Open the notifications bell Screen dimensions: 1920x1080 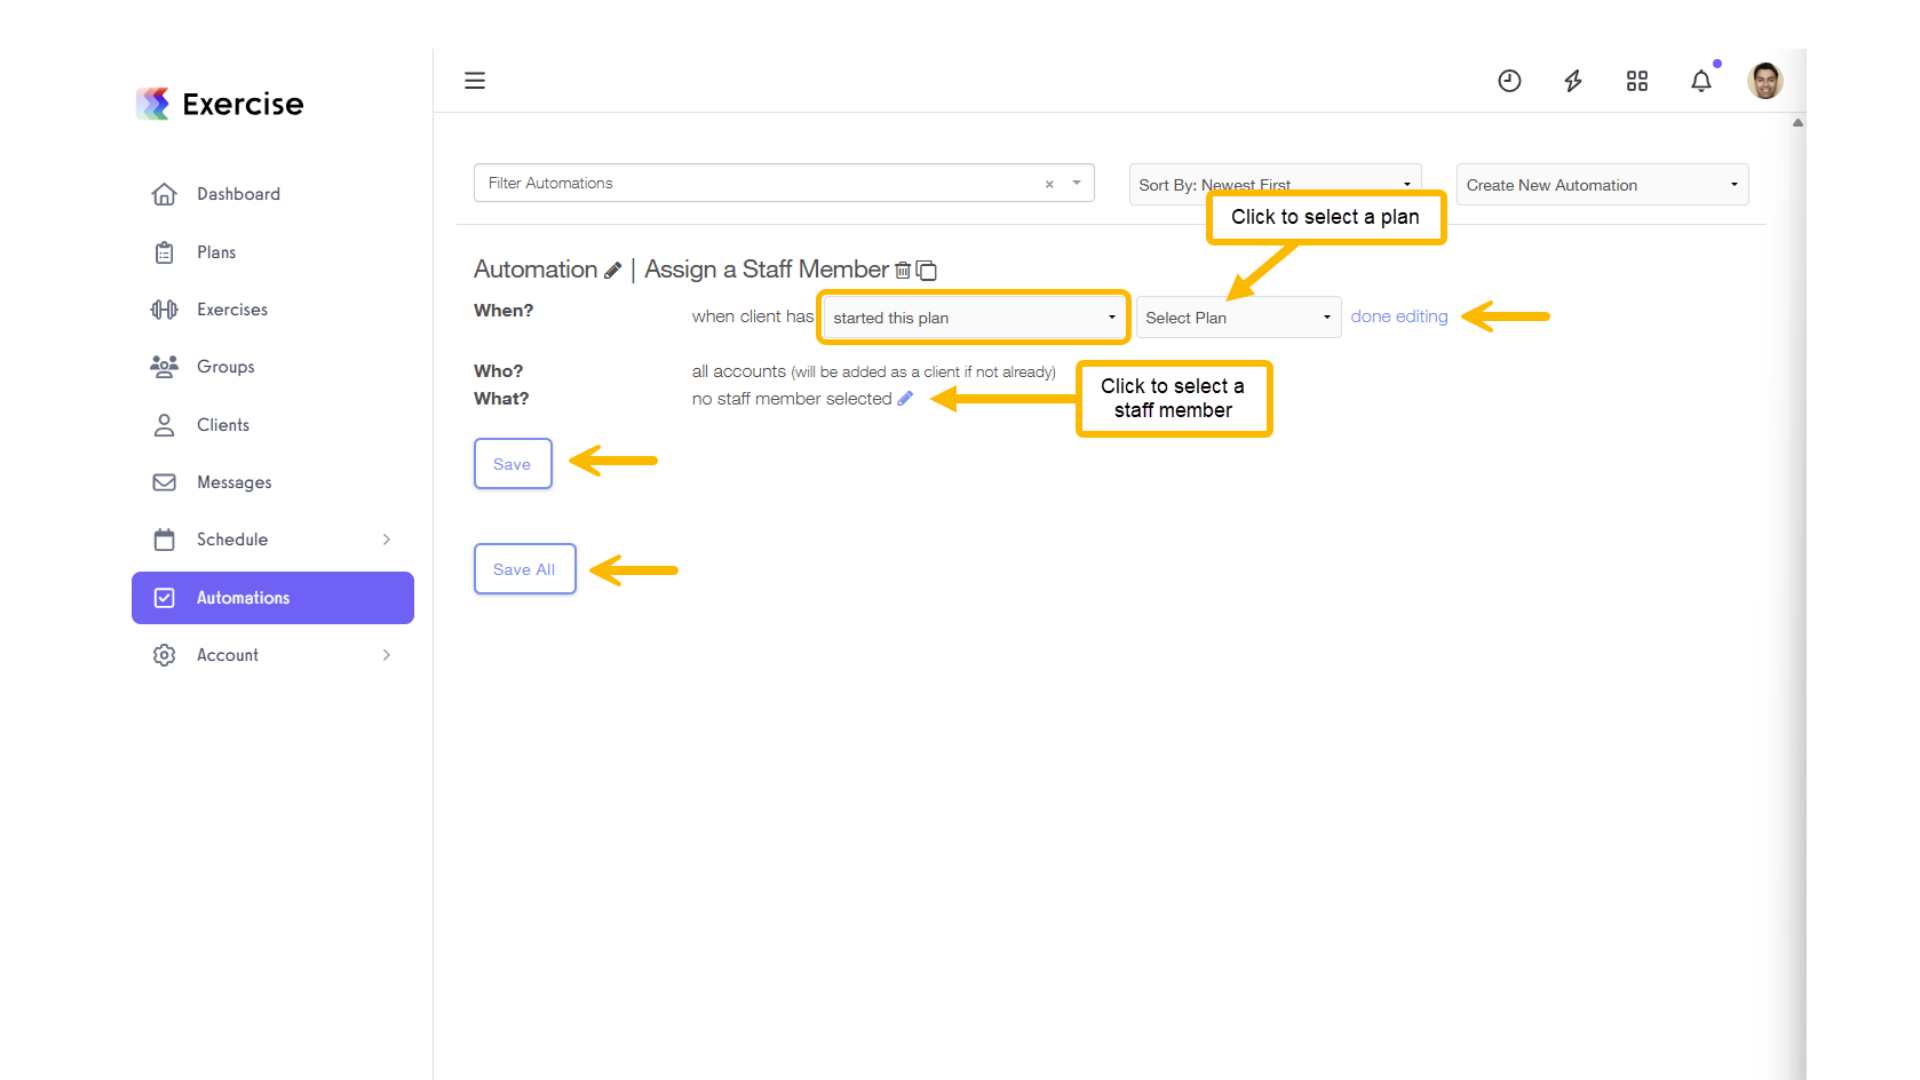pyautogui.click(x=1701, y=81)
